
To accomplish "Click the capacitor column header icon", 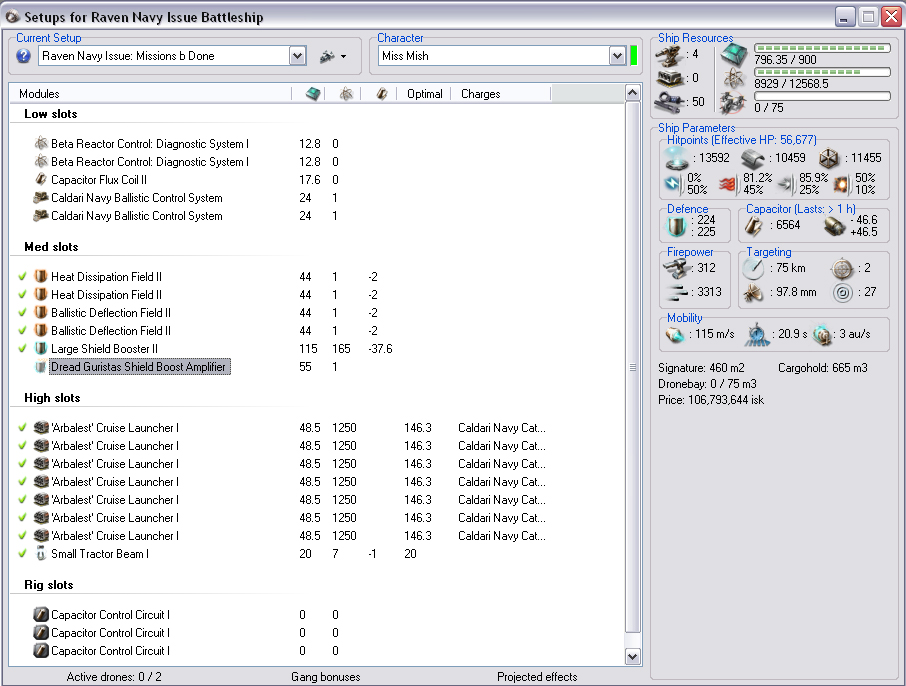I will (x=381, y=94).
